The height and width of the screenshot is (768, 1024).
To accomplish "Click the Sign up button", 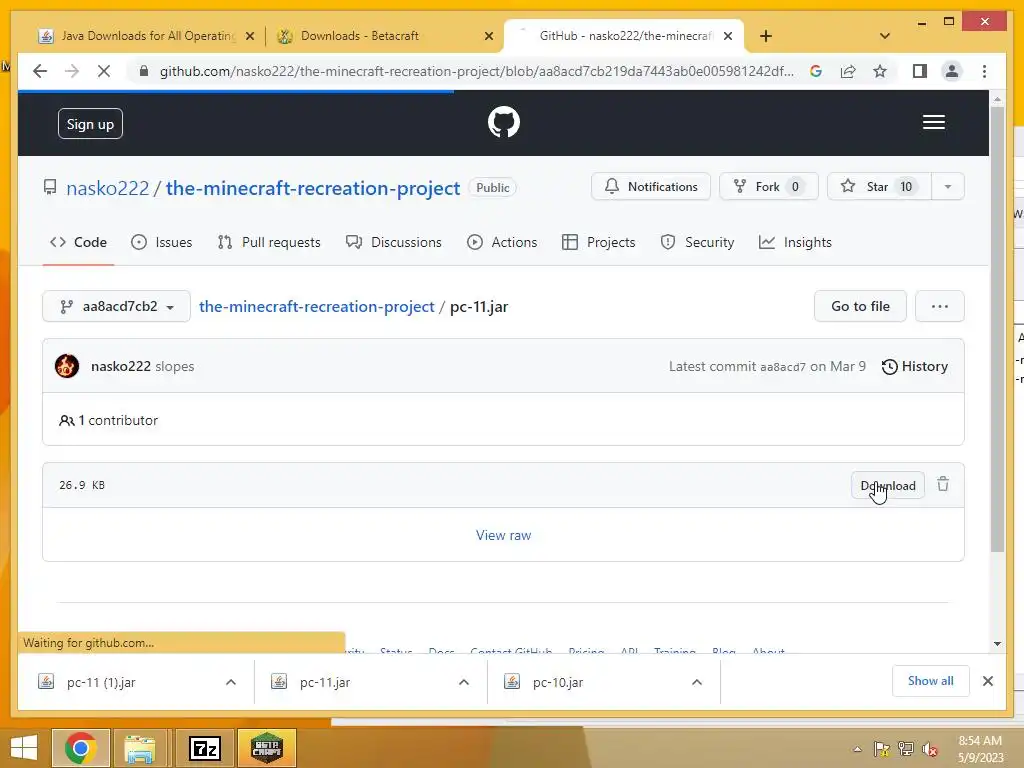I will (90, 124).
